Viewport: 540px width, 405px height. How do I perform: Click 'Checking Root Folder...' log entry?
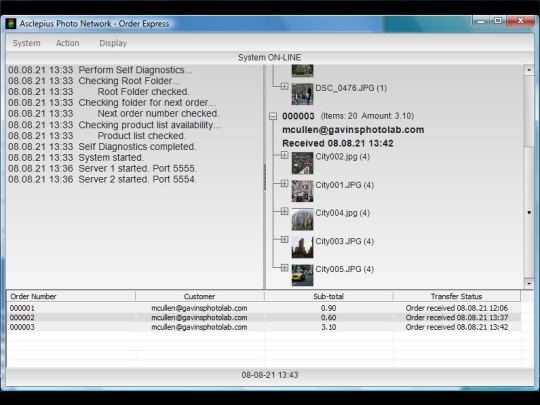(94, 81)
